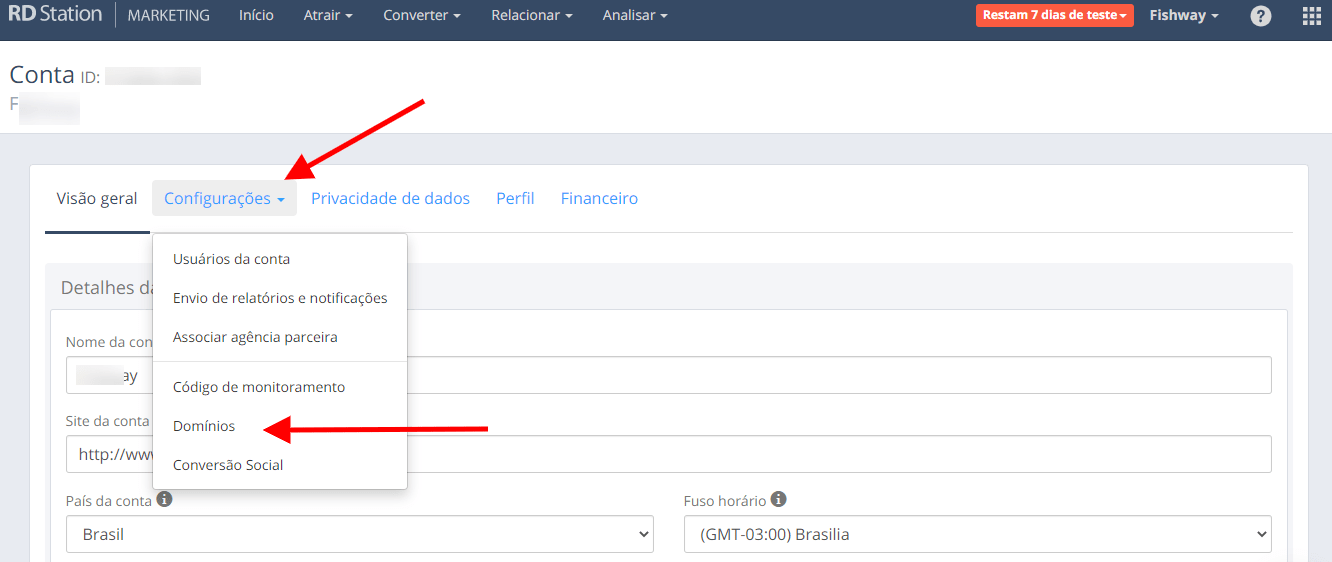Click into the Site da conta field

840,454
